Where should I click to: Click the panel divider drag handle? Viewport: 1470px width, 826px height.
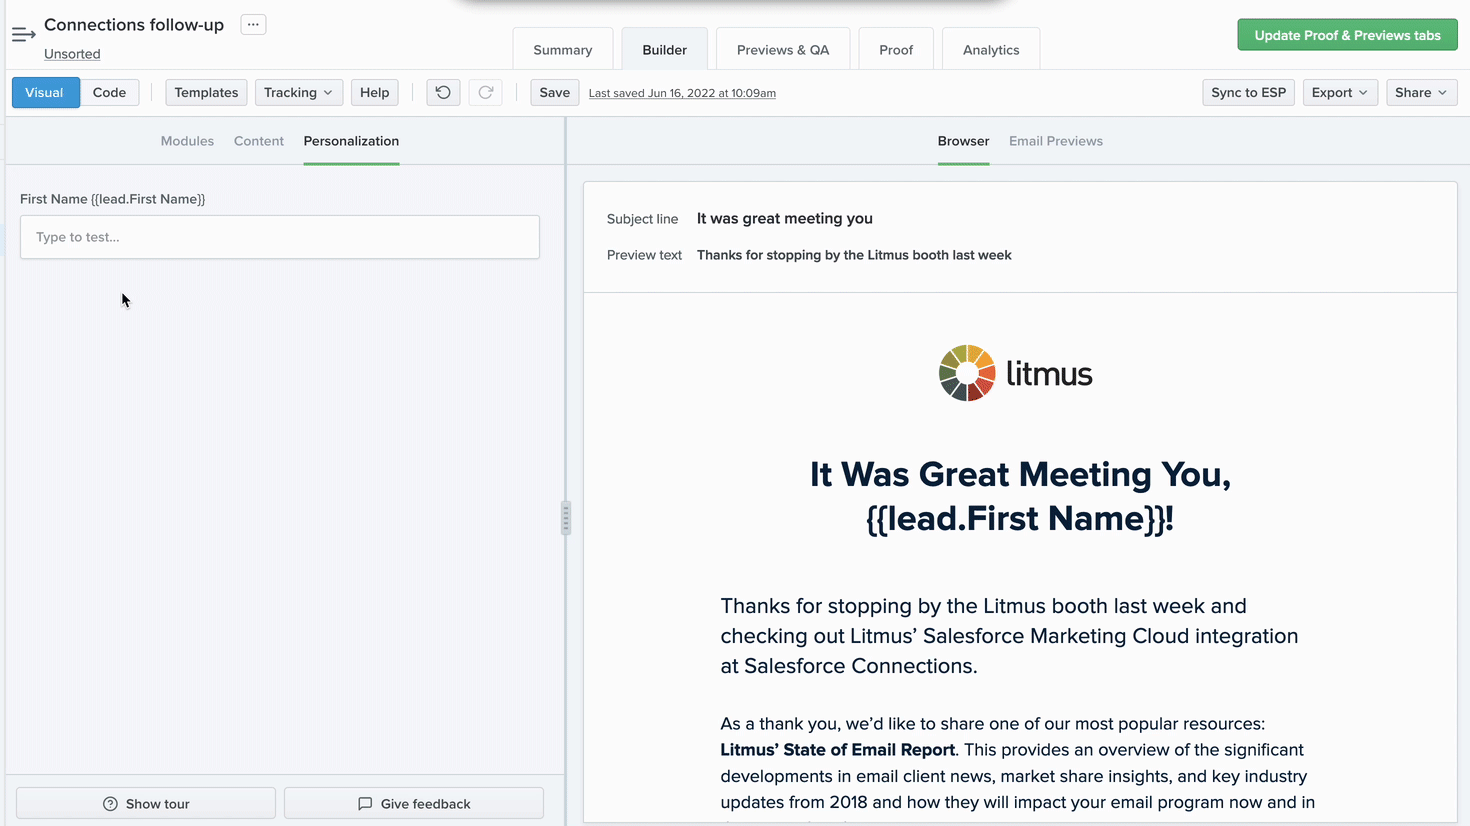[x=566, y=518]
